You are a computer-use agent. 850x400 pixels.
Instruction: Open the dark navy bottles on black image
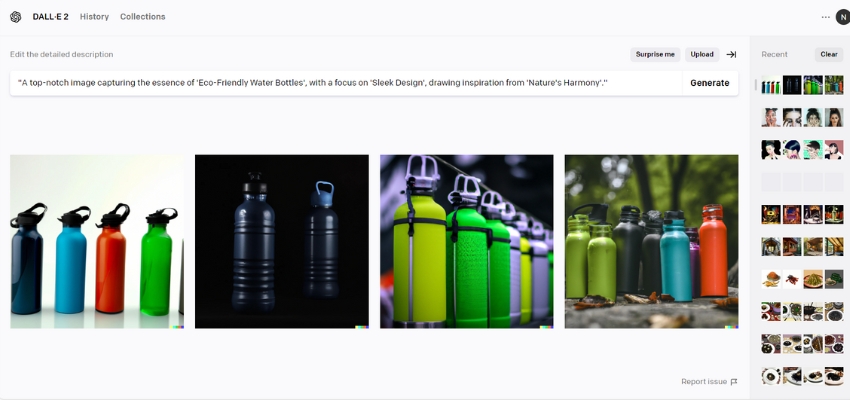[x=282, y=242]
